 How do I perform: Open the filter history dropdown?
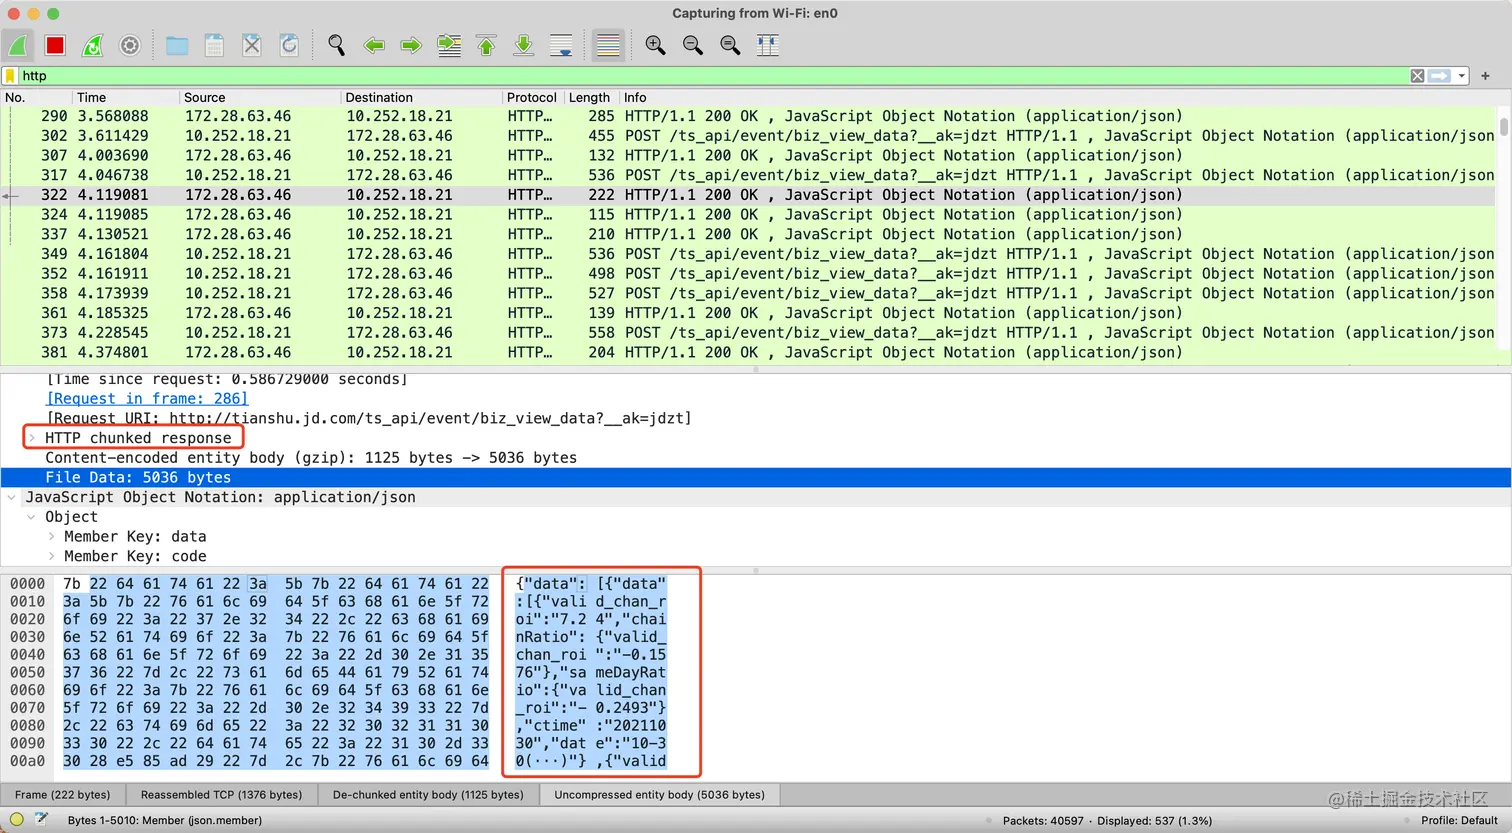coord(1461,76)
